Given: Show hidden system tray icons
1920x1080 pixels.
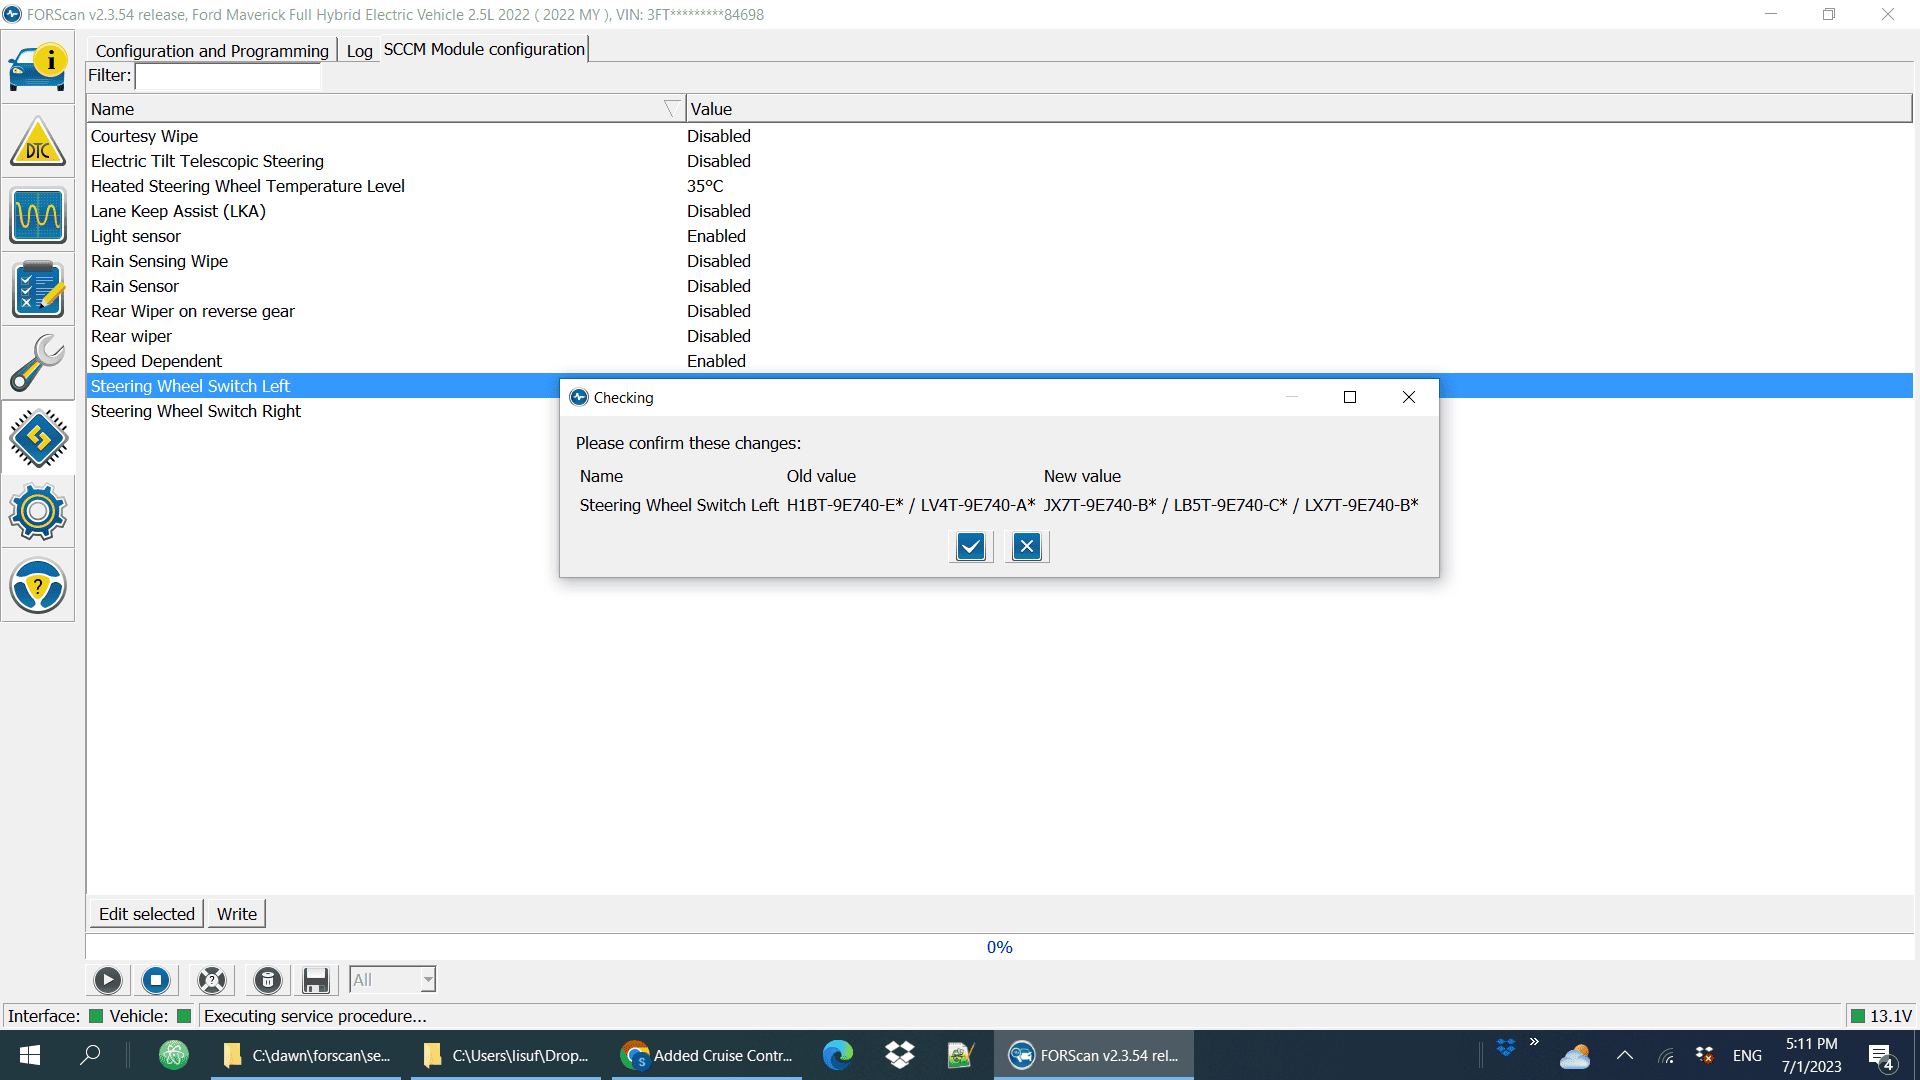Looking at the screenshot, I should click(1625, 1055).
